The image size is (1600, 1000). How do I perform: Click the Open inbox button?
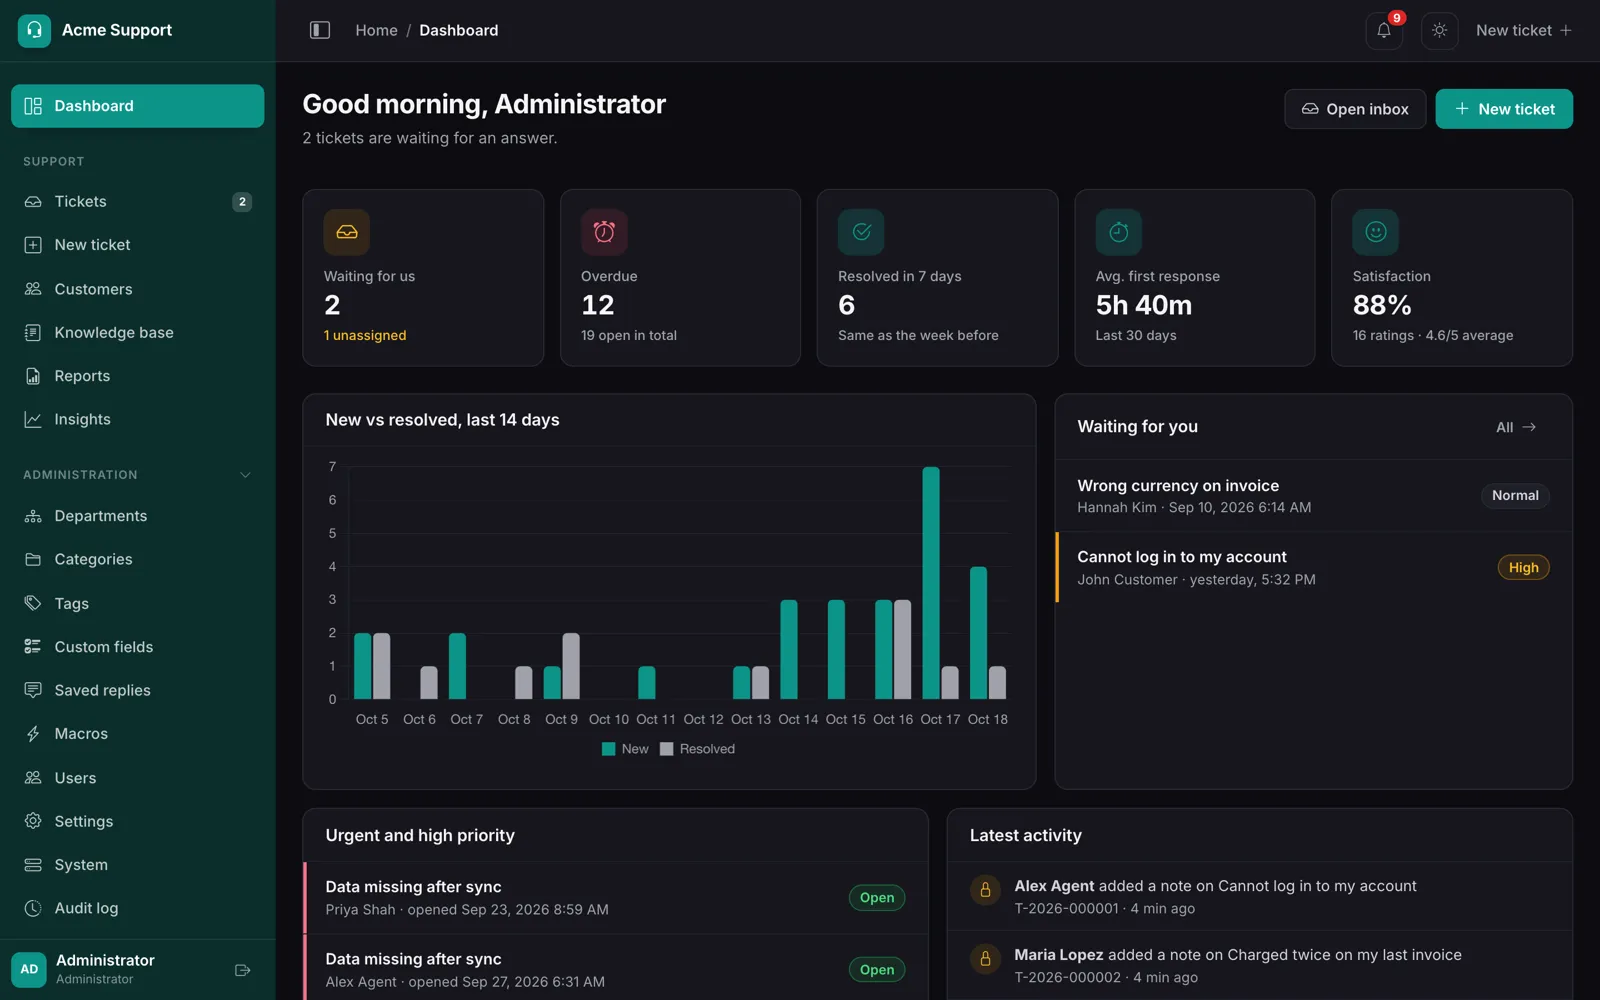(x=1355, y=109)
